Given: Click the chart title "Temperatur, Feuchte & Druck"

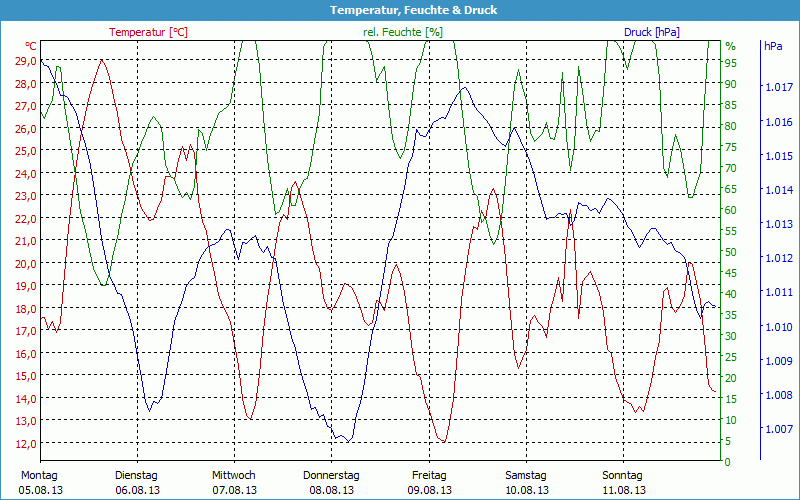Looking at the screenshot, I should 413,10.
